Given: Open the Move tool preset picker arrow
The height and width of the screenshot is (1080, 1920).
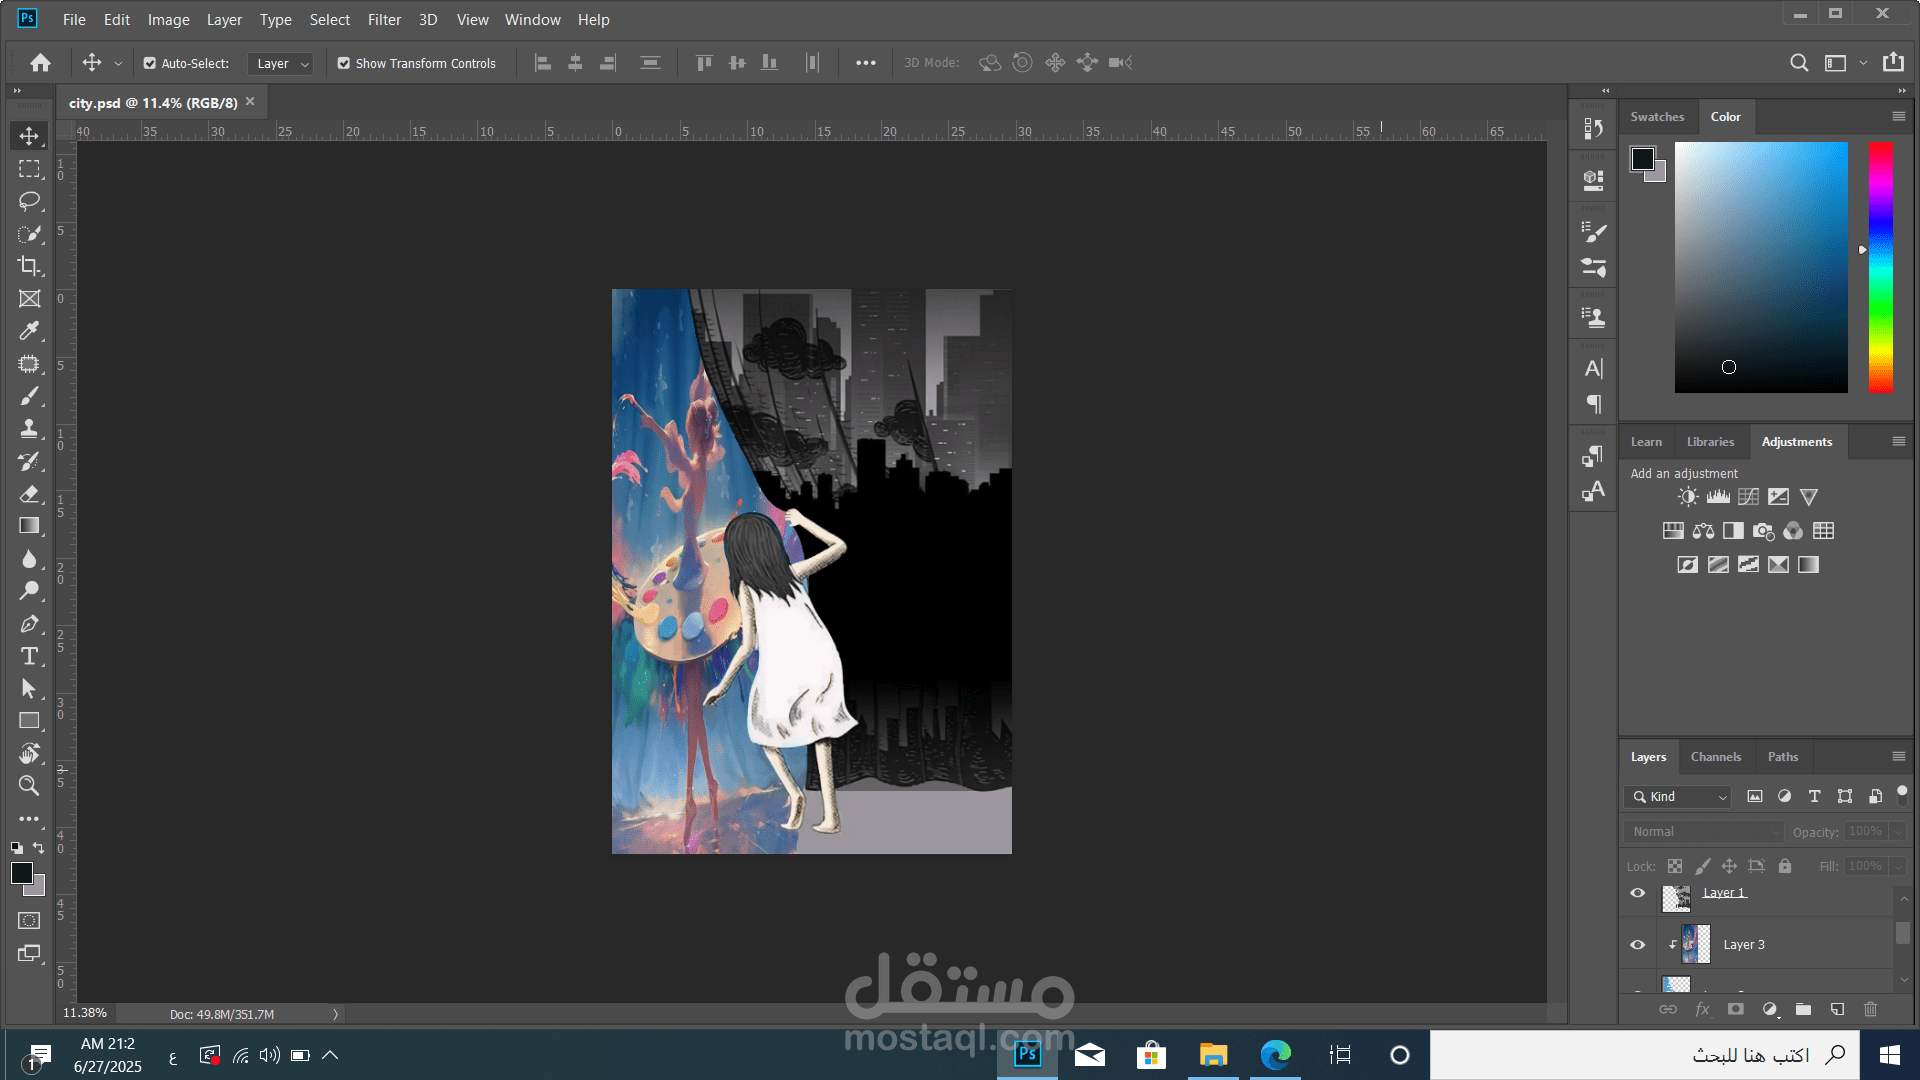Looking at the screenshot, I should tap(118, 63).
